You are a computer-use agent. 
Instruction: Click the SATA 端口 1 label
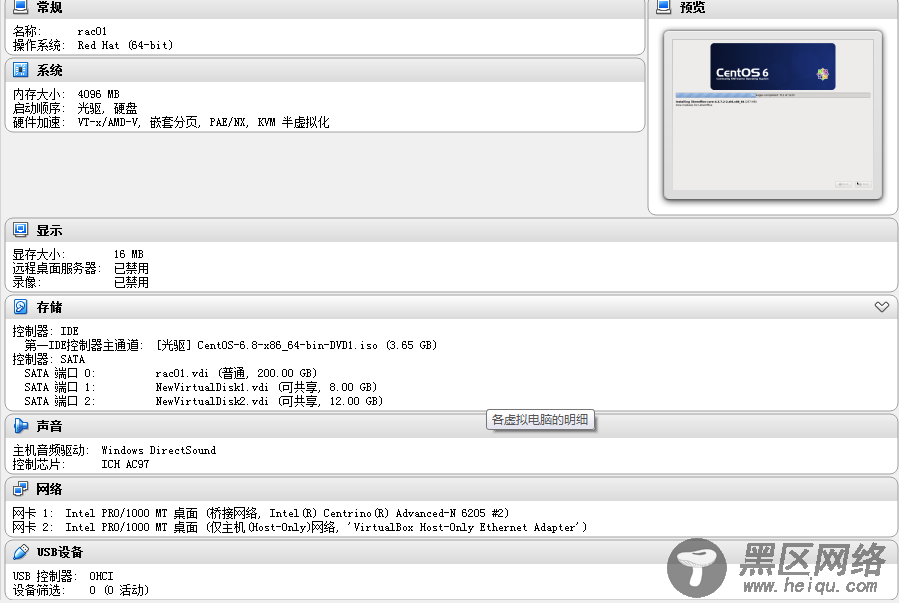60,387
